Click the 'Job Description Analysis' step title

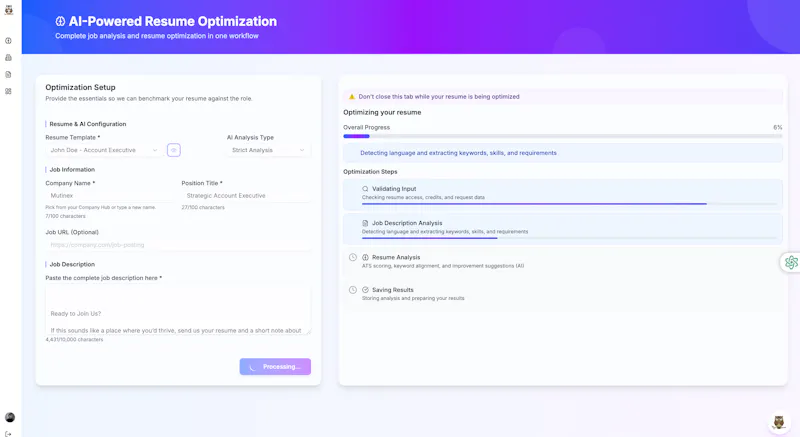click(x=407, y=223)
